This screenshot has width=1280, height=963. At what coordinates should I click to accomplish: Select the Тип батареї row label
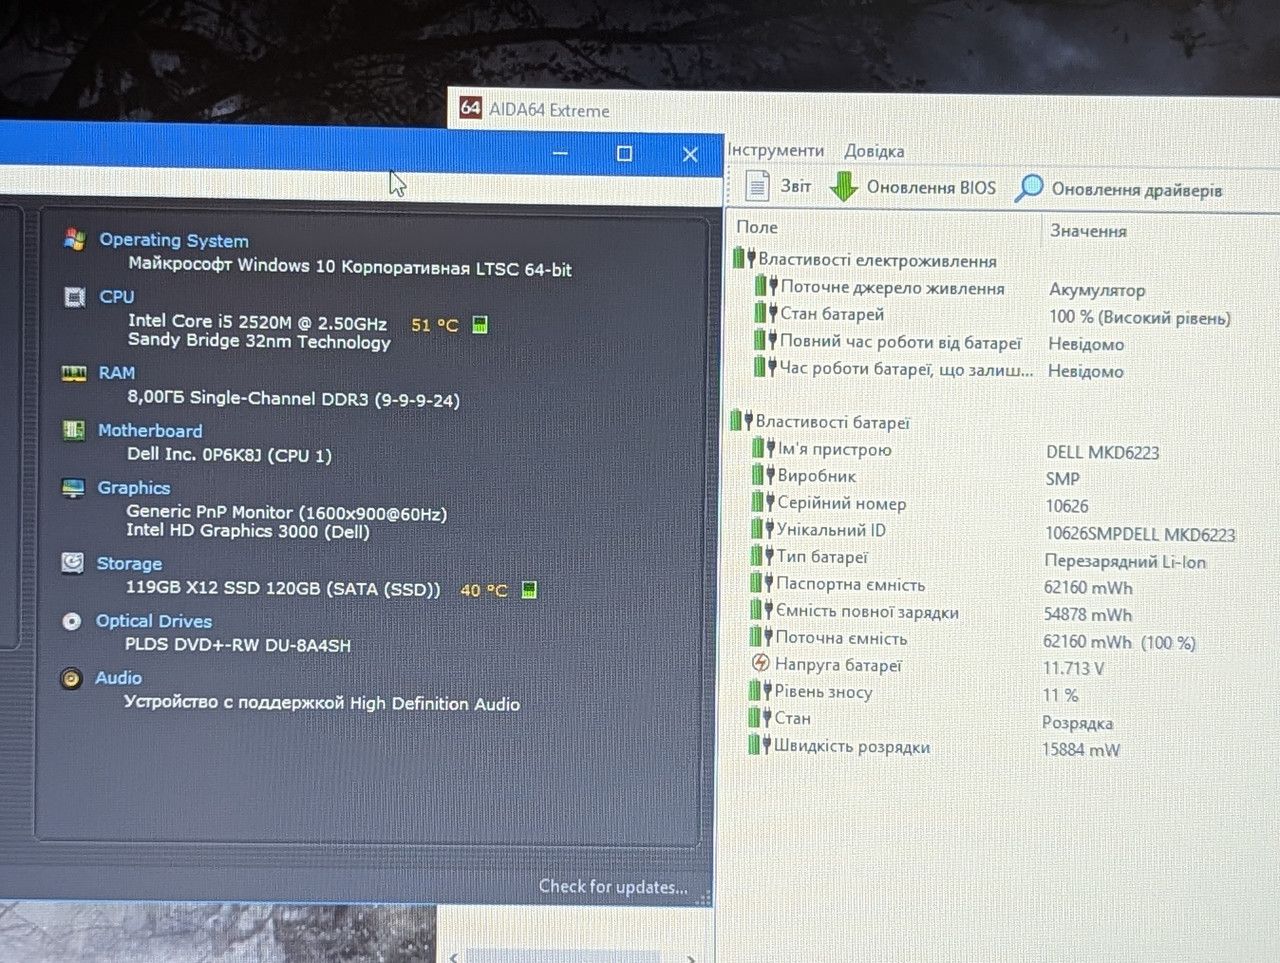tap(822, 557)
